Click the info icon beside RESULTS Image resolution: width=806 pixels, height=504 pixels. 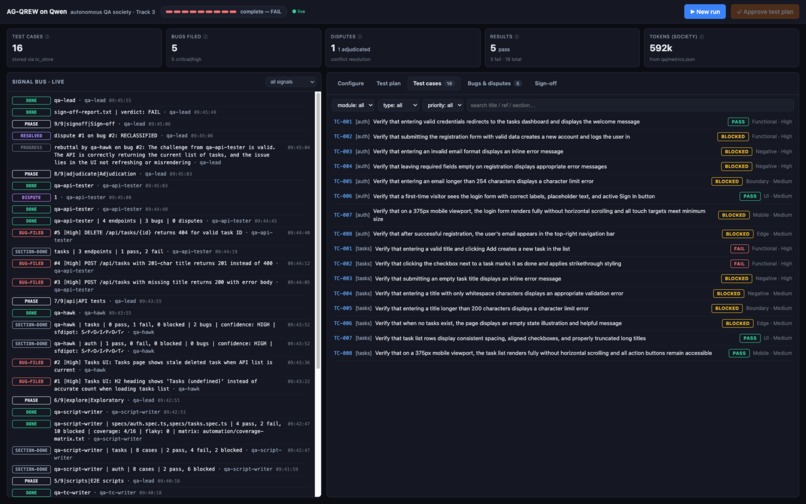(x=517, y=37)
